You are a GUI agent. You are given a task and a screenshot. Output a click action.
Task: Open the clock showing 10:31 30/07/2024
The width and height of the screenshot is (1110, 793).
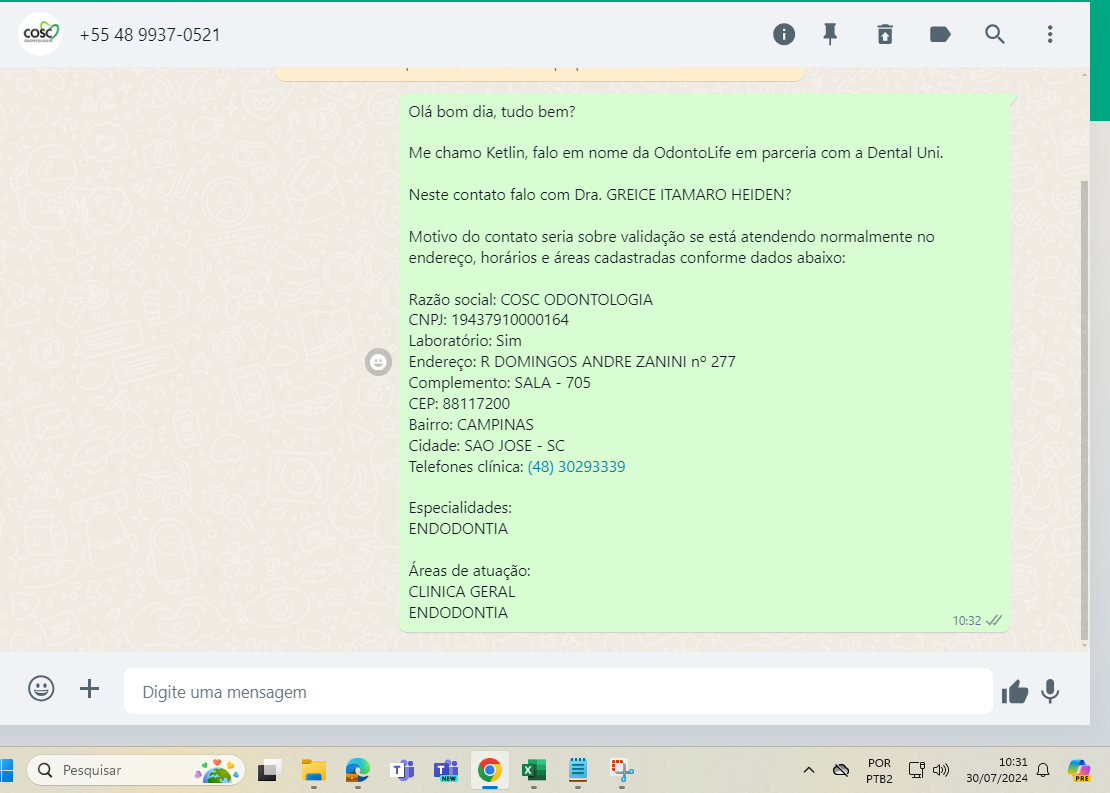tap(997, 770)
